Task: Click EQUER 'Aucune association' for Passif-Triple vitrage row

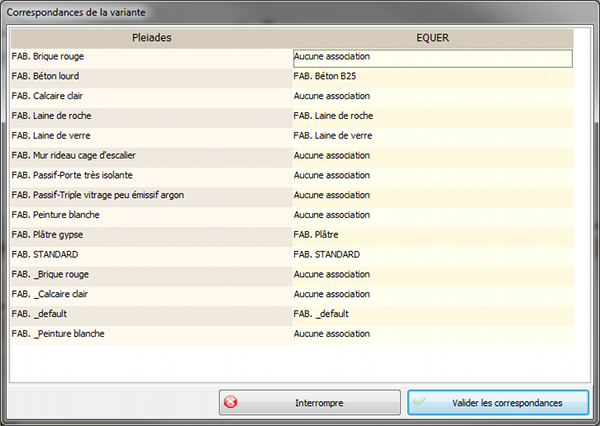Action: pyautogui.click(x=433, y=197)
